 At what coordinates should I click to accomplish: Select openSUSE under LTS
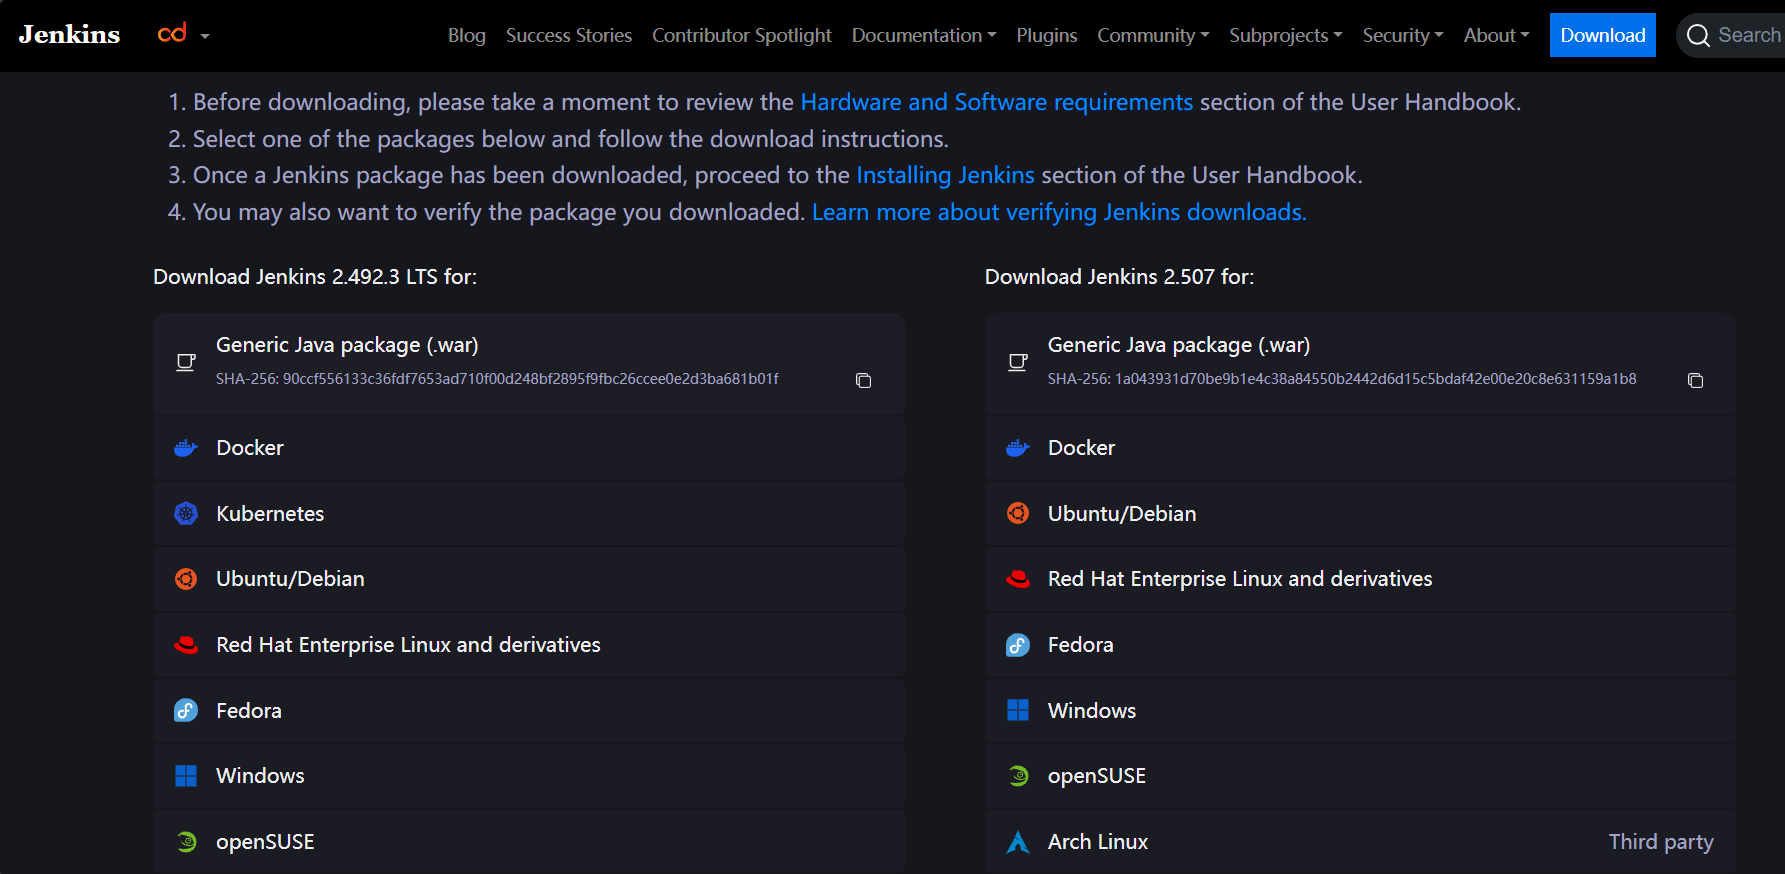click(529, 842)
